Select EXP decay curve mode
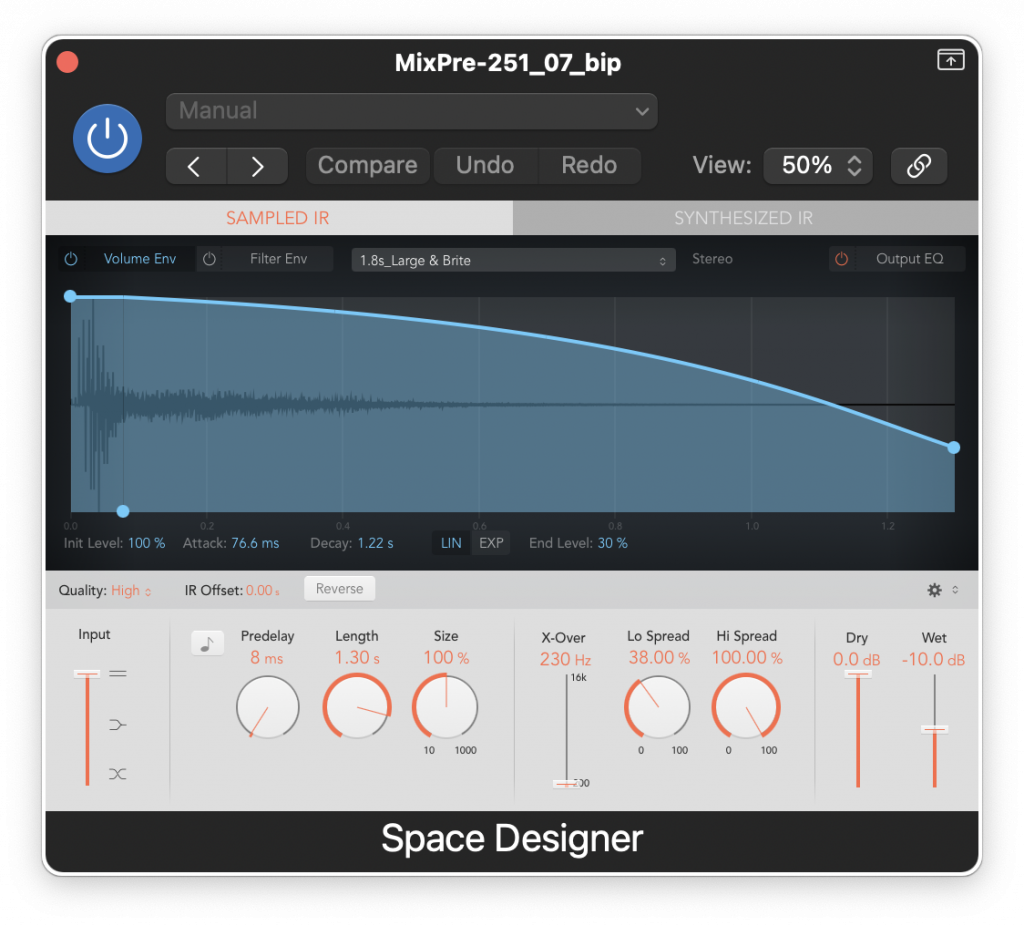The width and height of the screenshot is (1024, 926). click(x=491, y=543)
